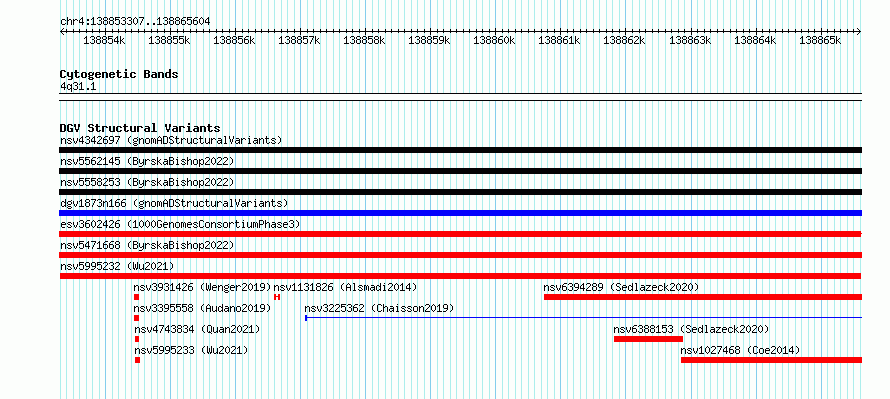Click small red marker under nsv3395558

[x=136, y=318]
